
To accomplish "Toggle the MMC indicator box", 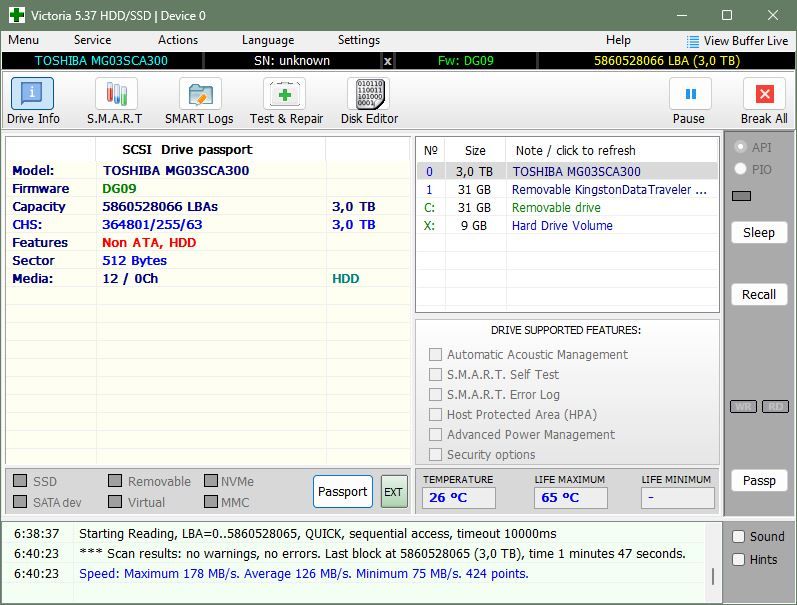I will [210, 502].
